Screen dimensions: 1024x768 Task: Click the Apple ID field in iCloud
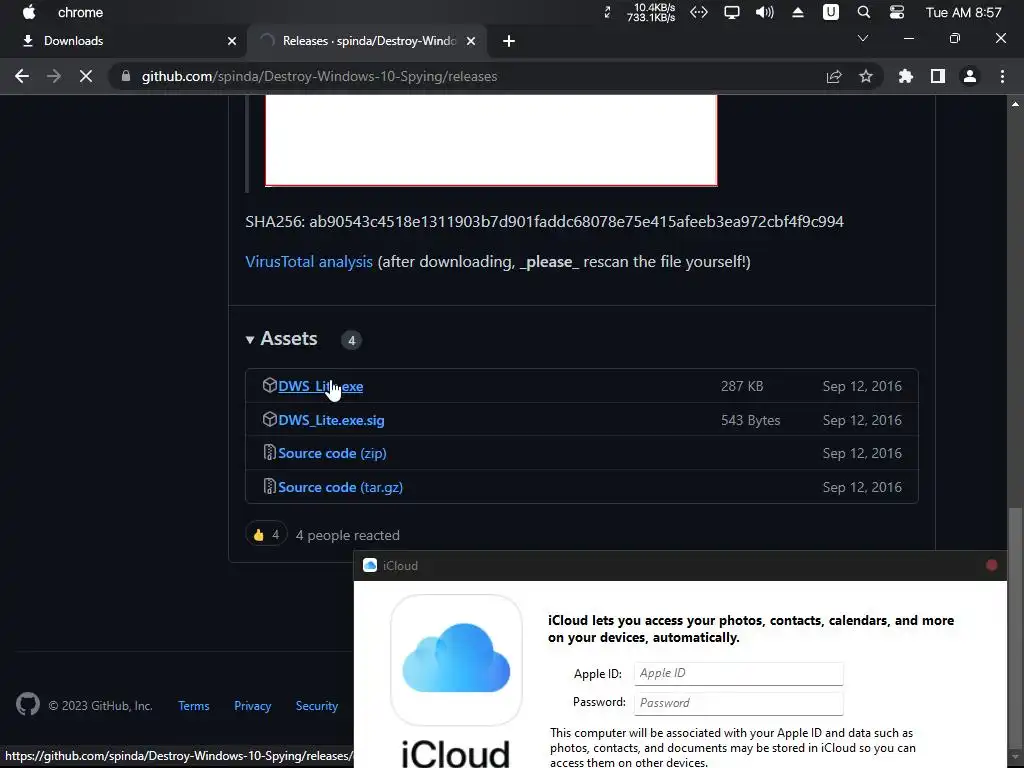[739, 673]
